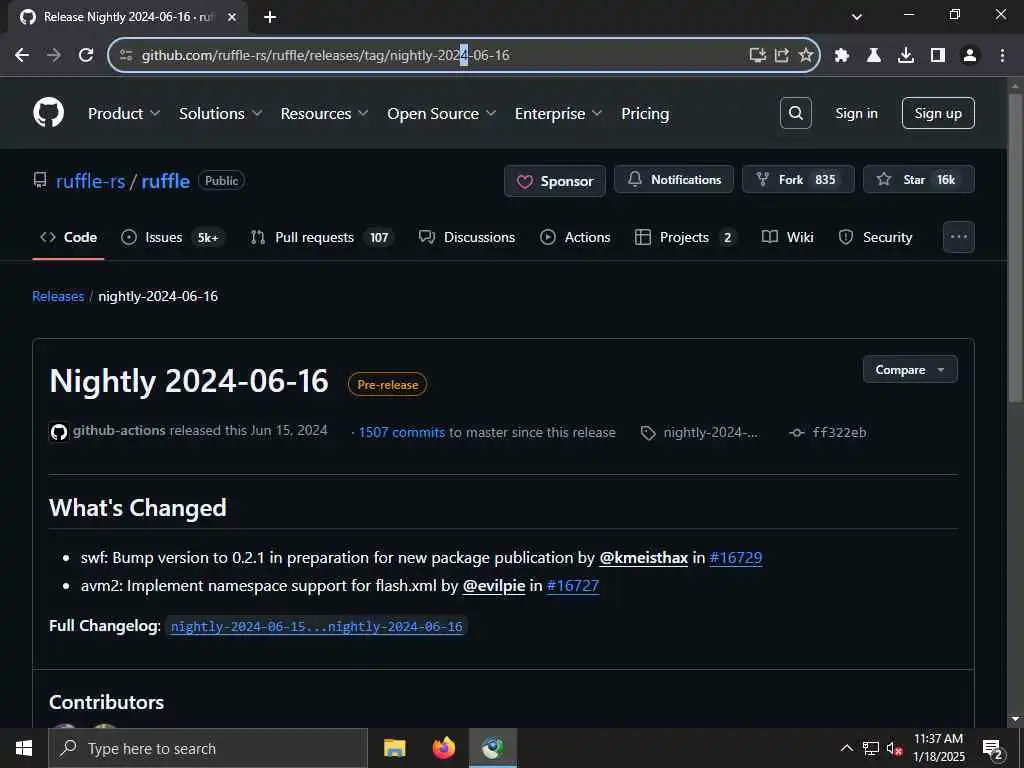Click the Notifications bell button
This screenshot has height=768, width=1024.
coord(674,179)
